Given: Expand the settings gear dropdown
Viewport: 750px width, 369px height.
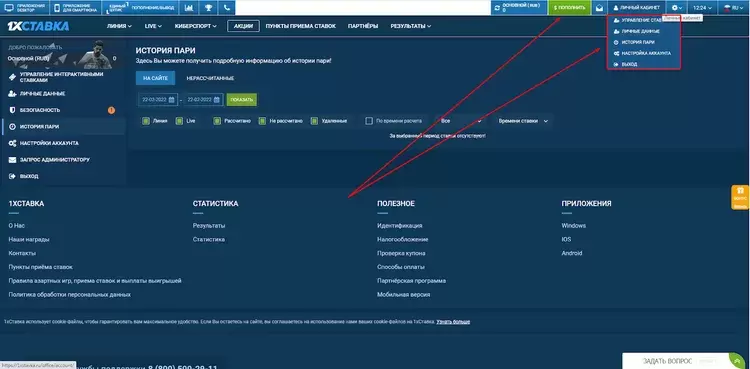Looking at the screenshot, I should point(677,8).
